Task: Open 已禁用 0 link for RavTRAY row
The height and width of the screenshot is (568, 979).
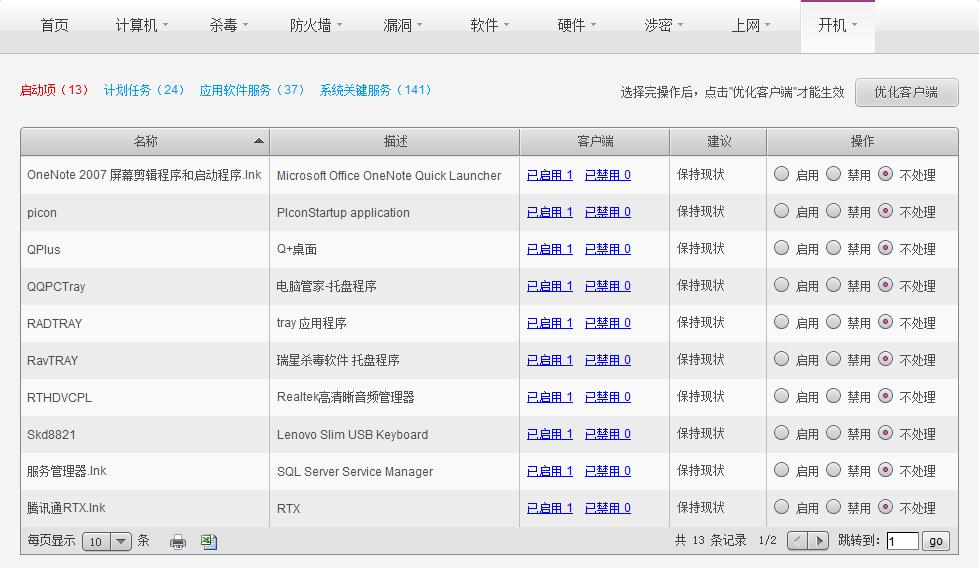Action: point(608,360)
